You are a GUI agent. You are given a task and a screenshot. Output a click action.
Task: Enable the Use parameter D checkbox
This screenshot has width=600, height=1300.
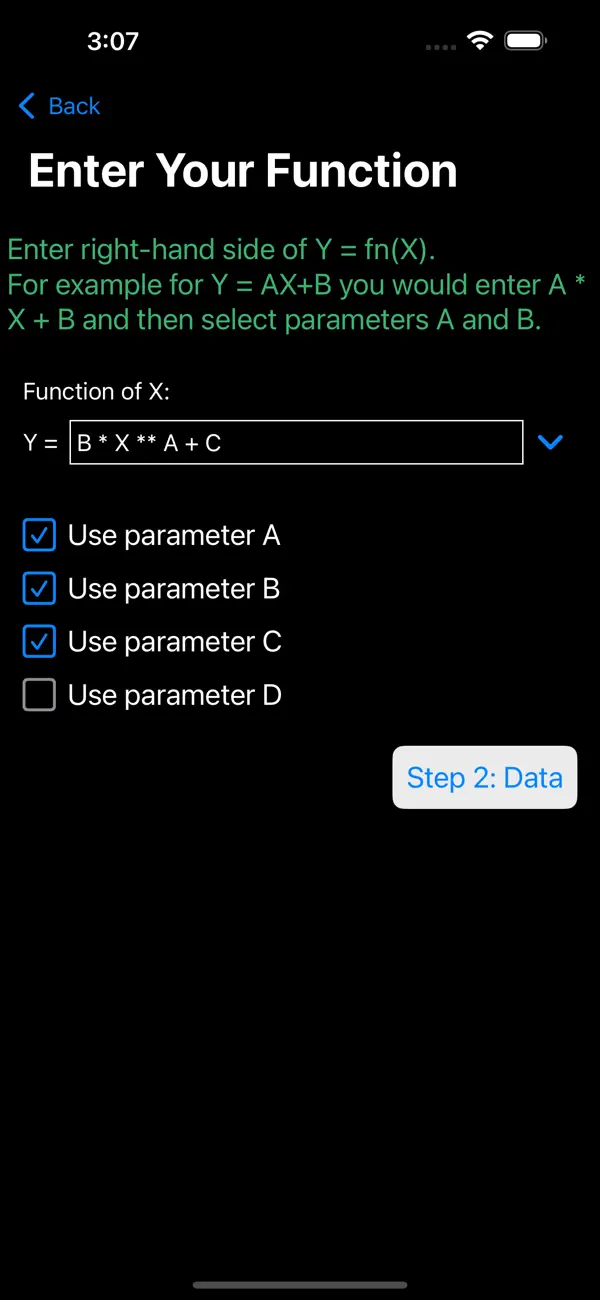click(38, 694)
